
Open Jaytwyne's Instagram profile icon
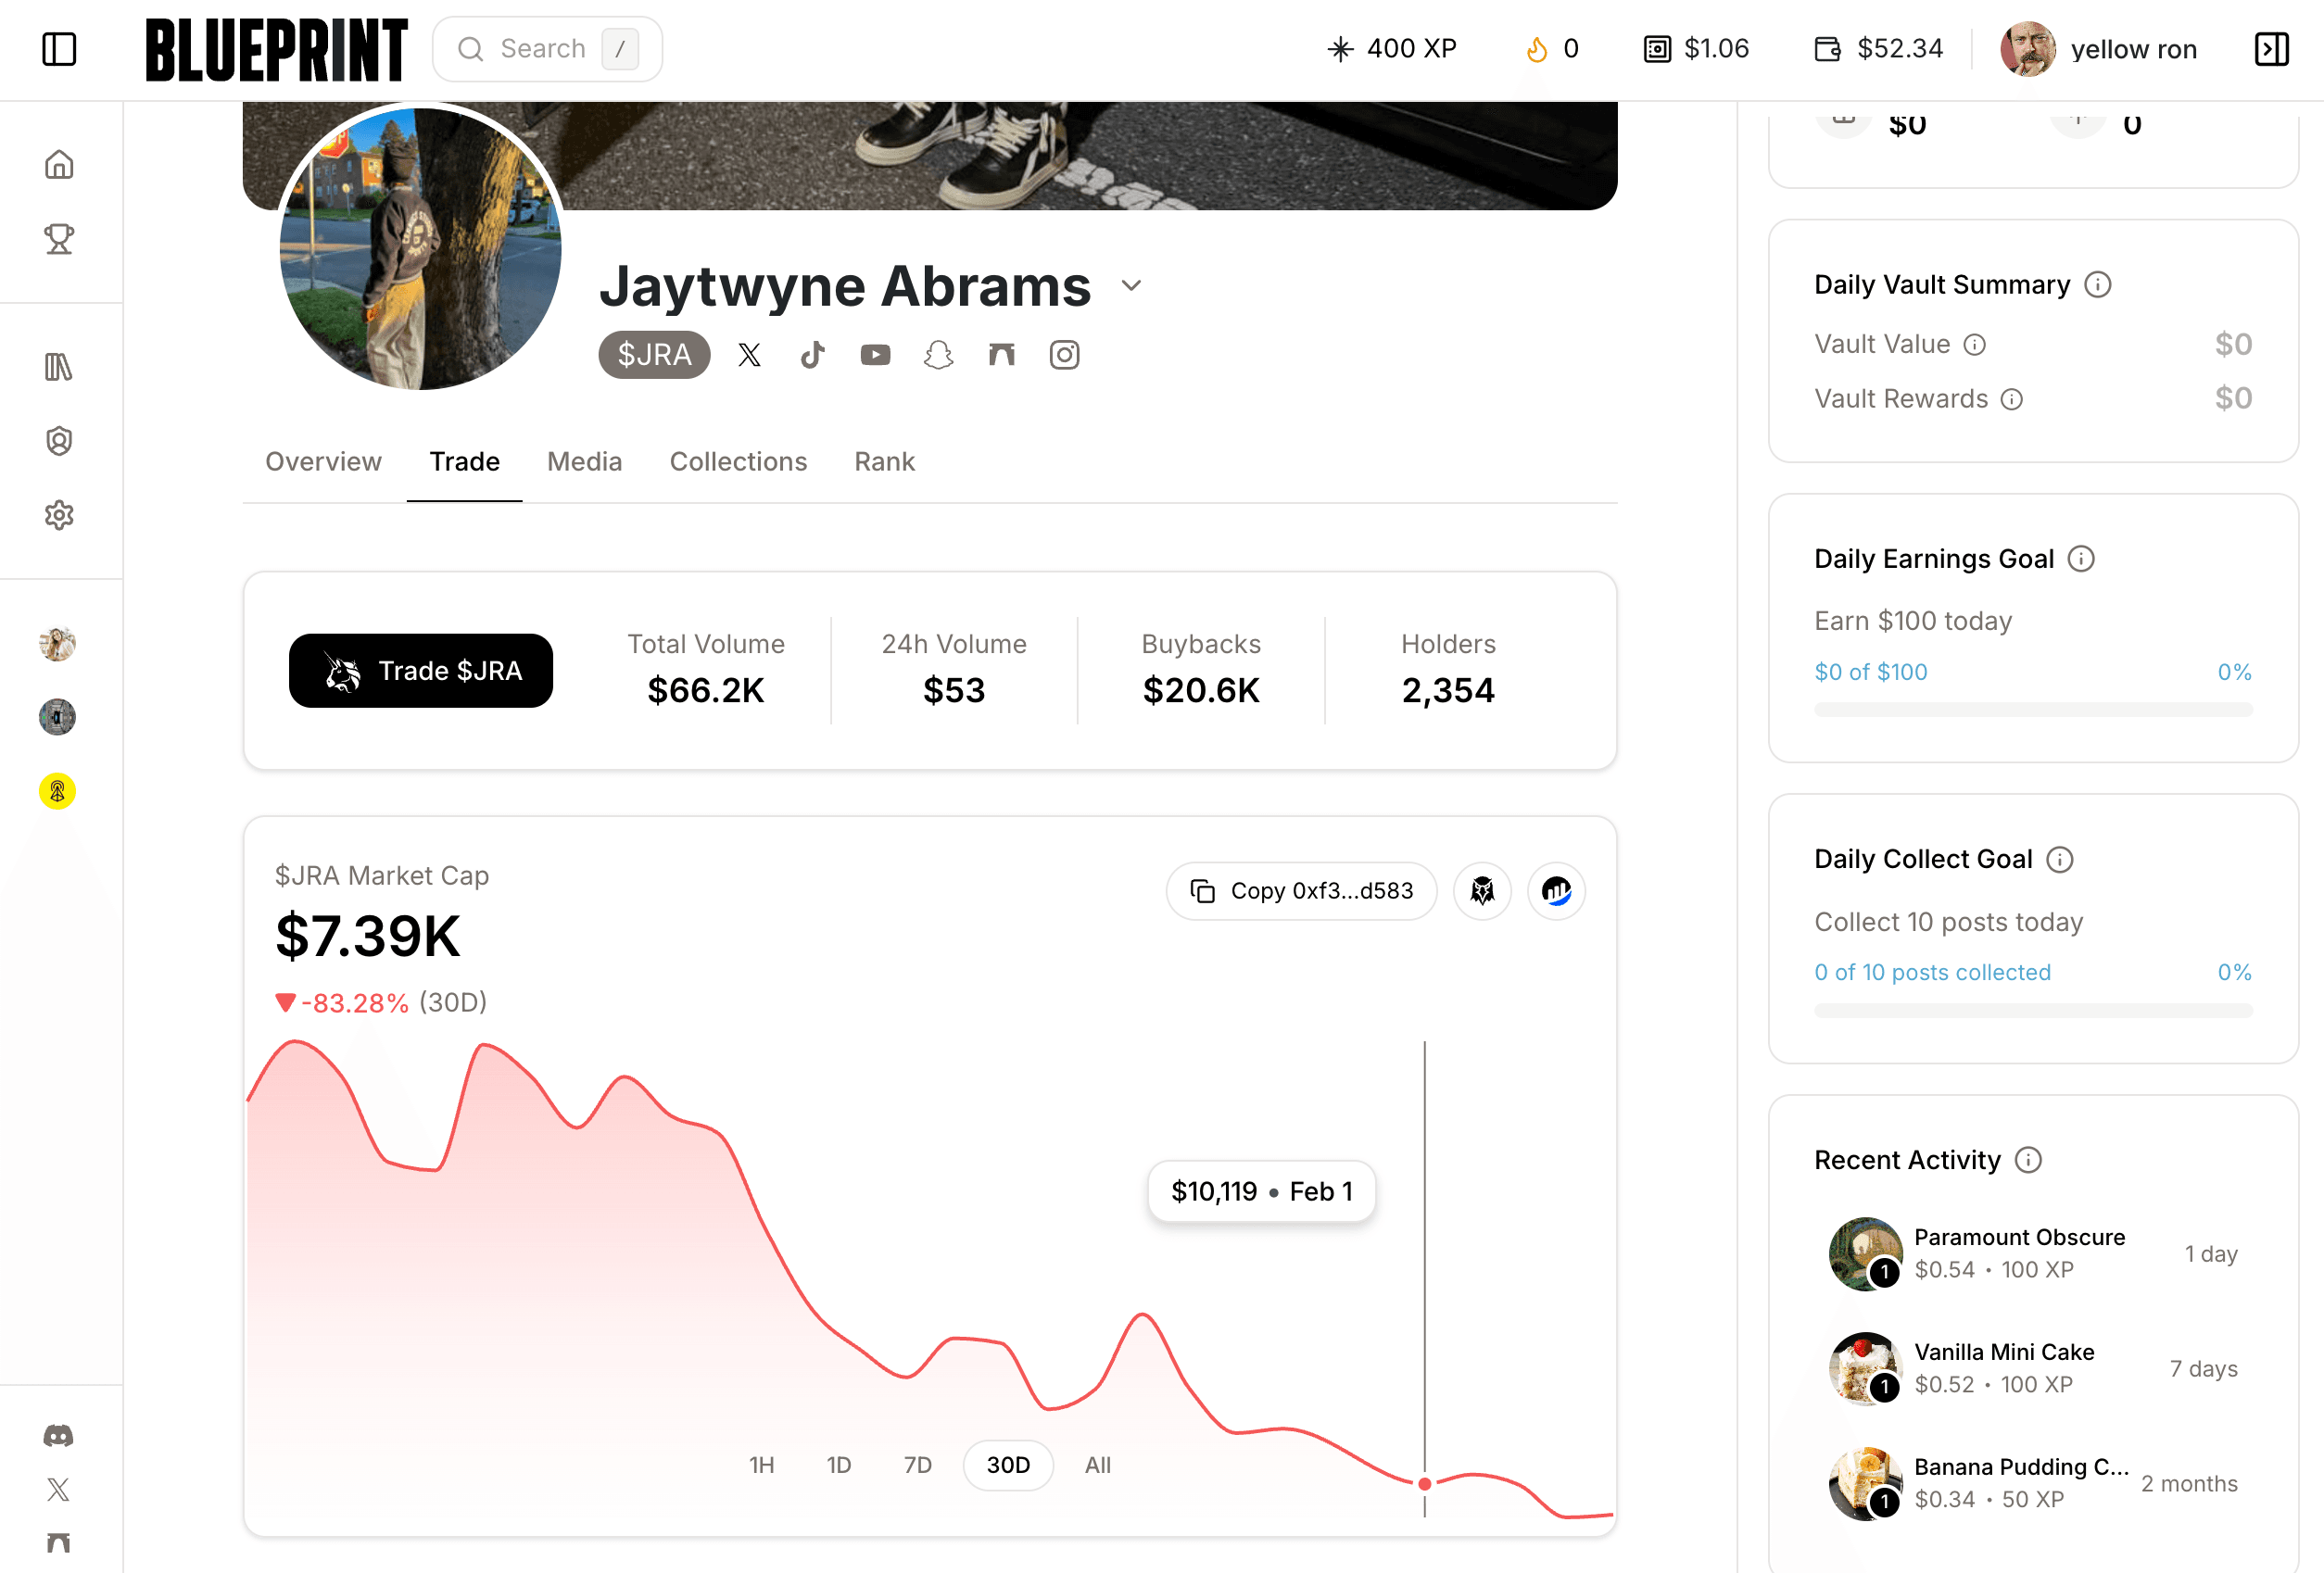click(1064, 355)
